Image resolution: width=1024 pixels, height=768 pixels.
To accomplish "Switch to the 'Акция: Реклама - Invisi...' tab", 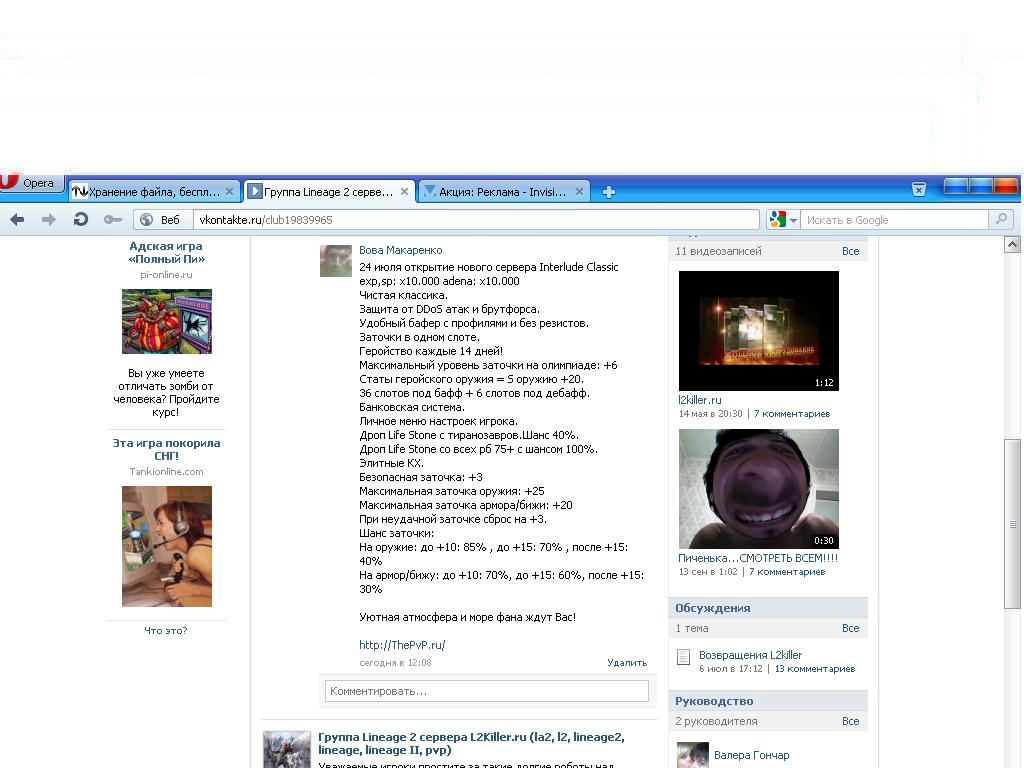I will 504,191.
